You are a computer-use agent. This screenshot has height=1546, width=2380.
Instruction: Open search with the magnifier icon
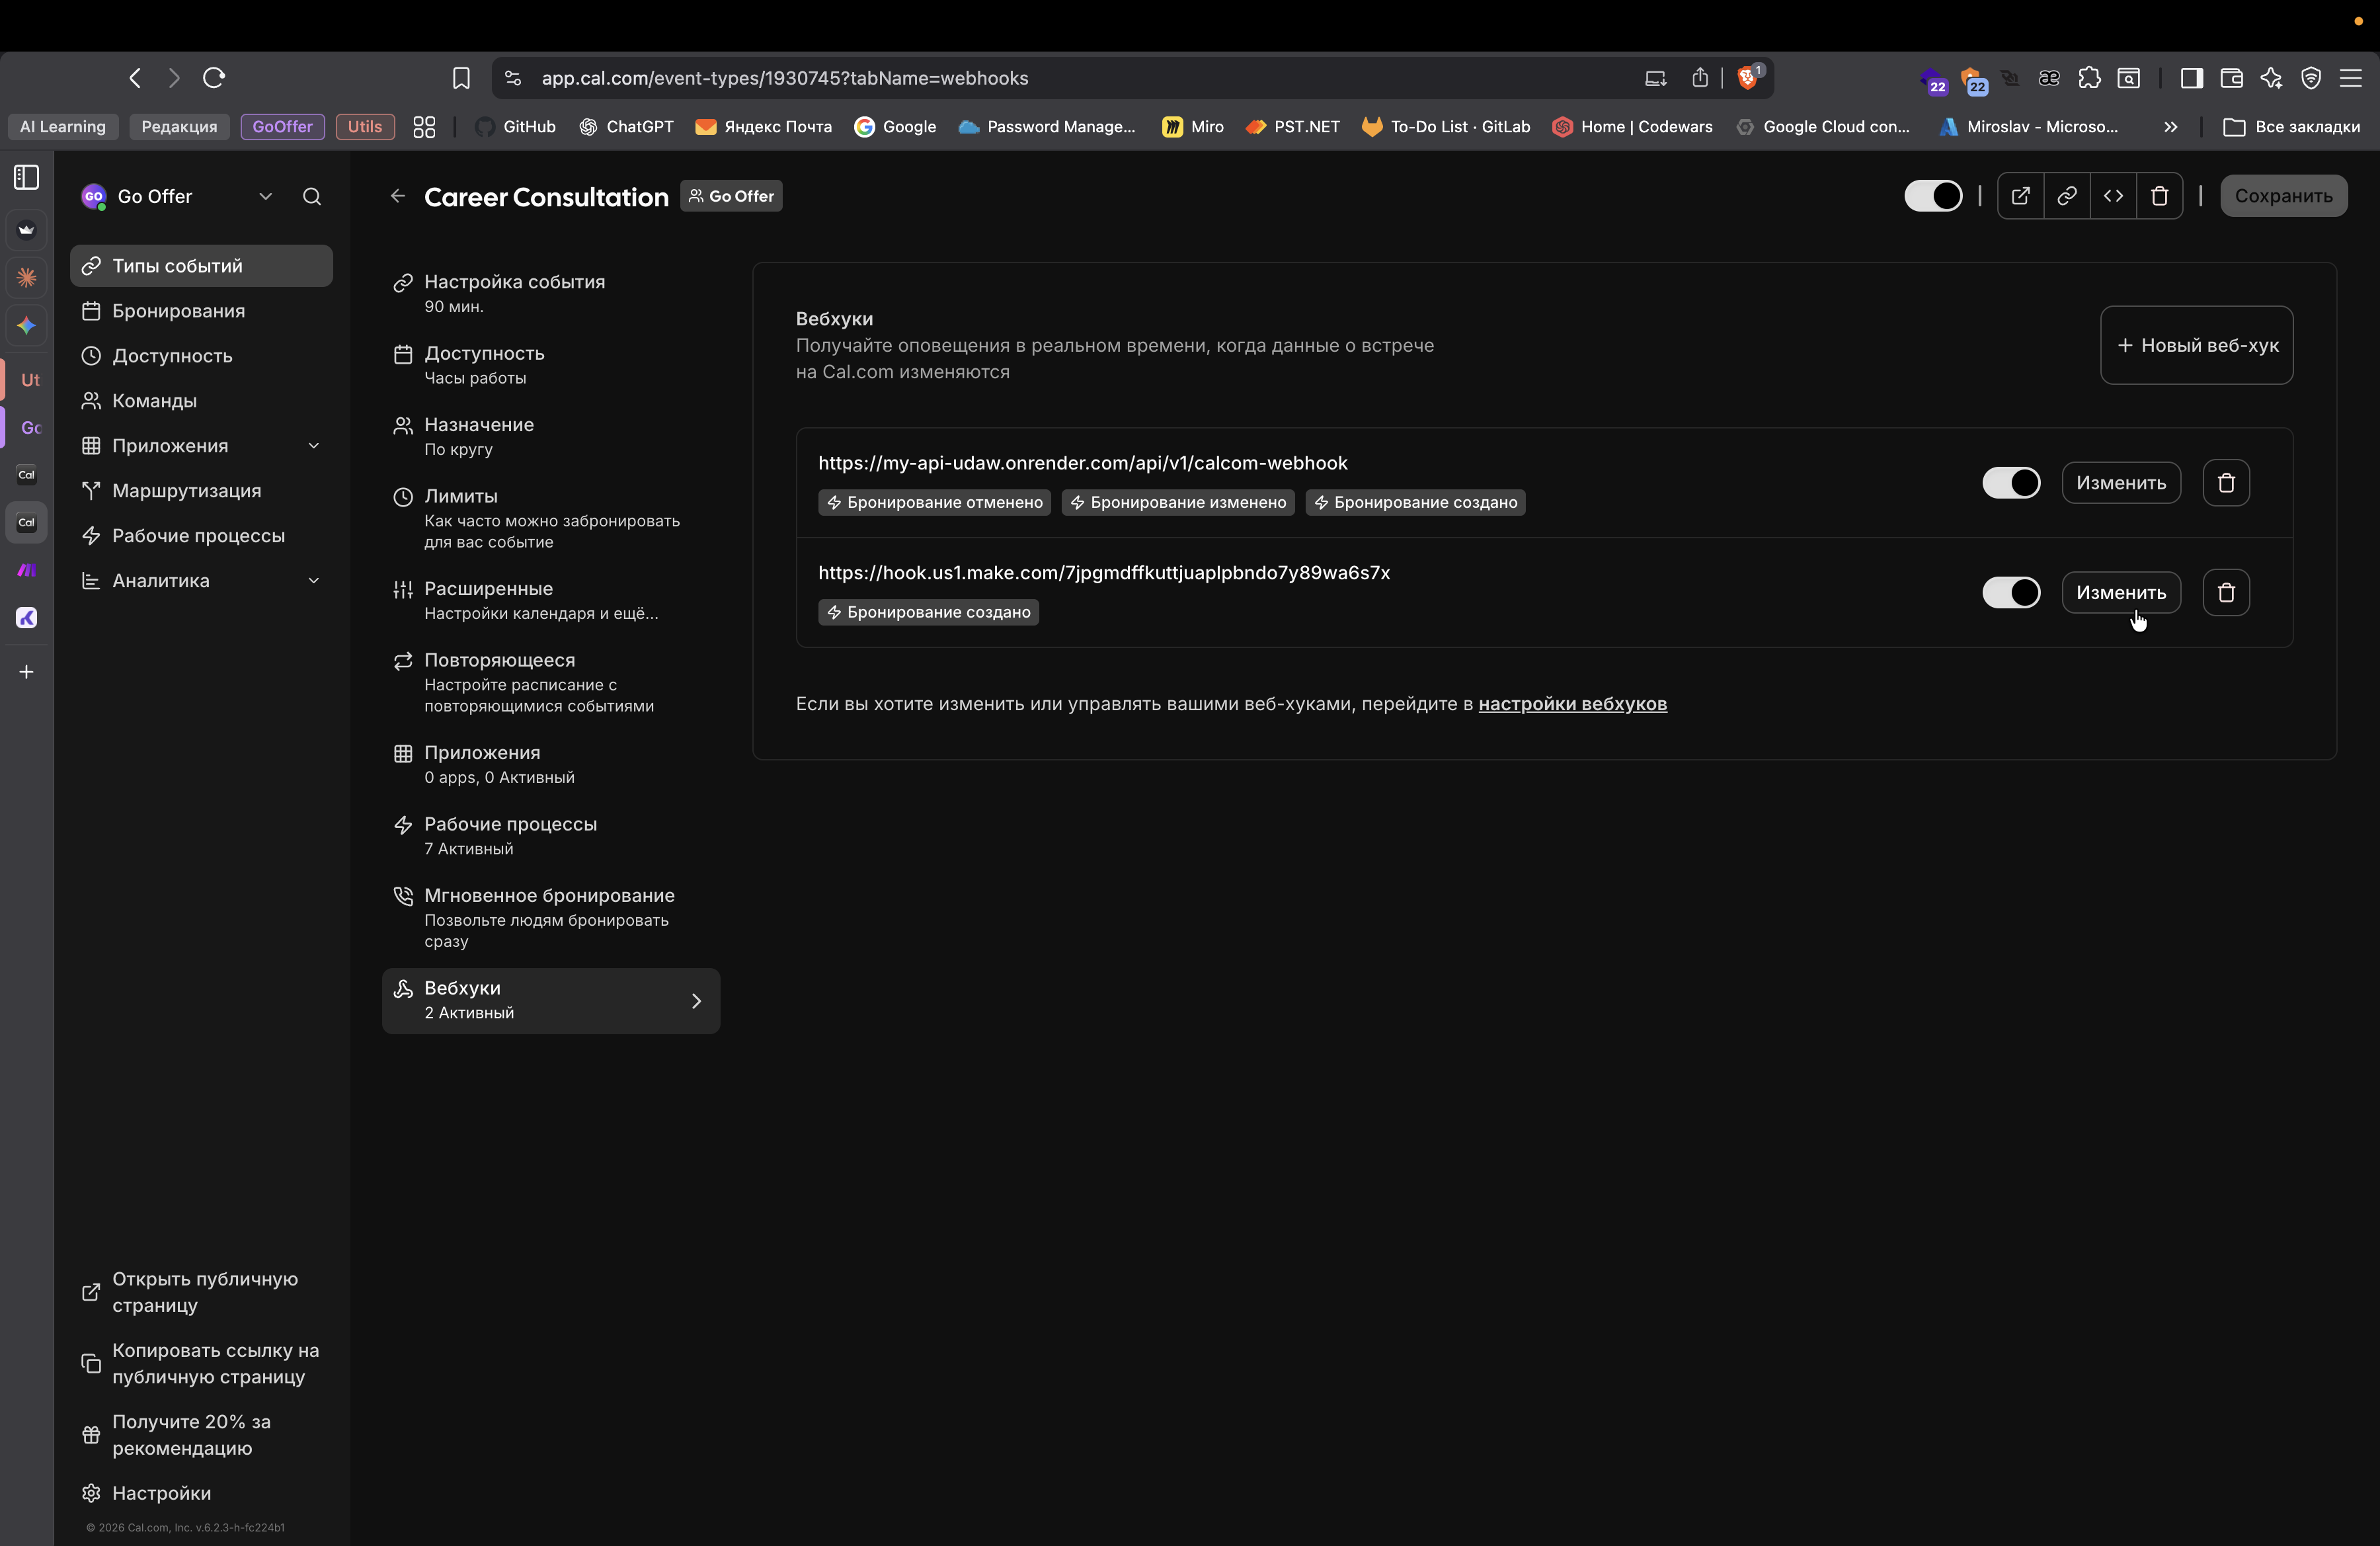(x=312, y=197)
